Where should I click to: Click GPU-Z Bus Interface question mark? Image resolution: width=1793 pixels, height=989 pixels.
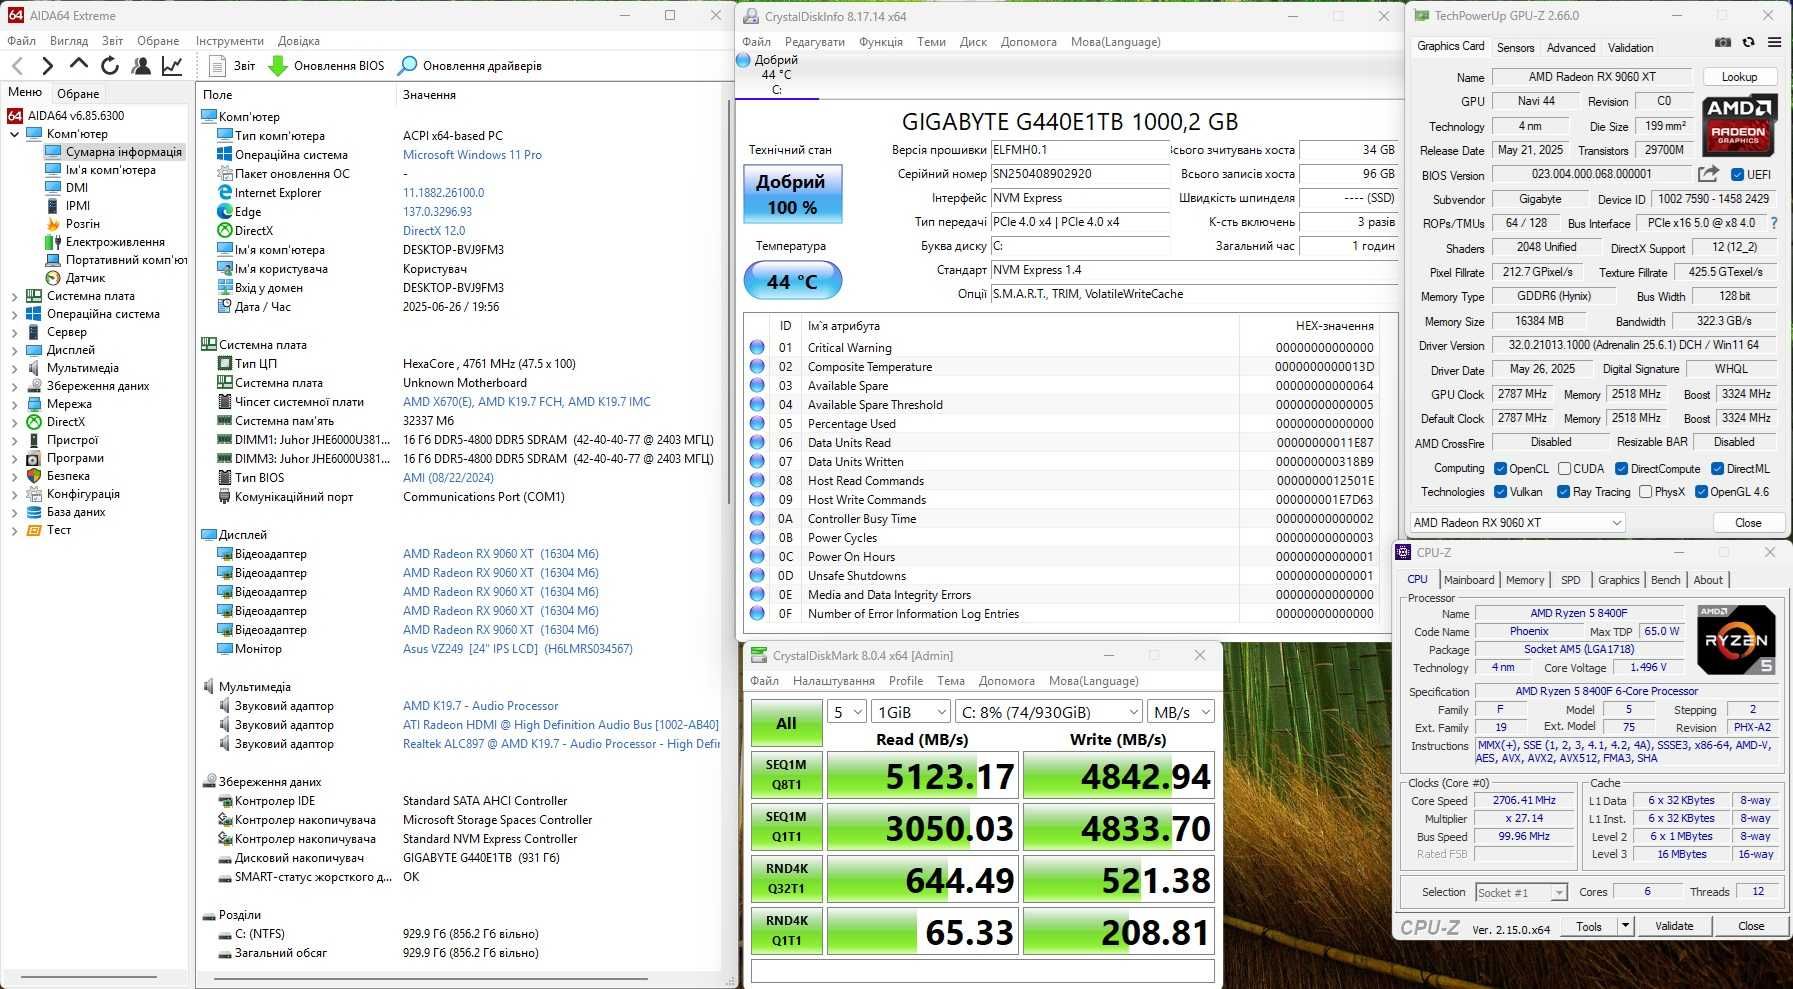tap(1774, 223)
